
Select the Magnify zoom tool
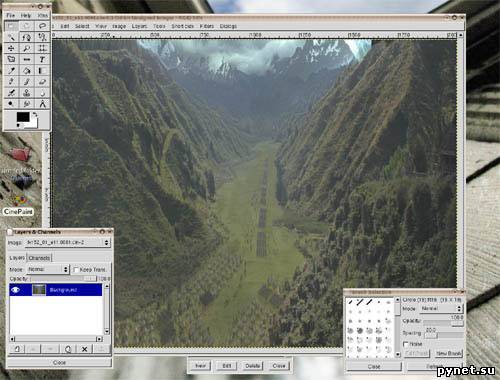(x=27, y=48)
